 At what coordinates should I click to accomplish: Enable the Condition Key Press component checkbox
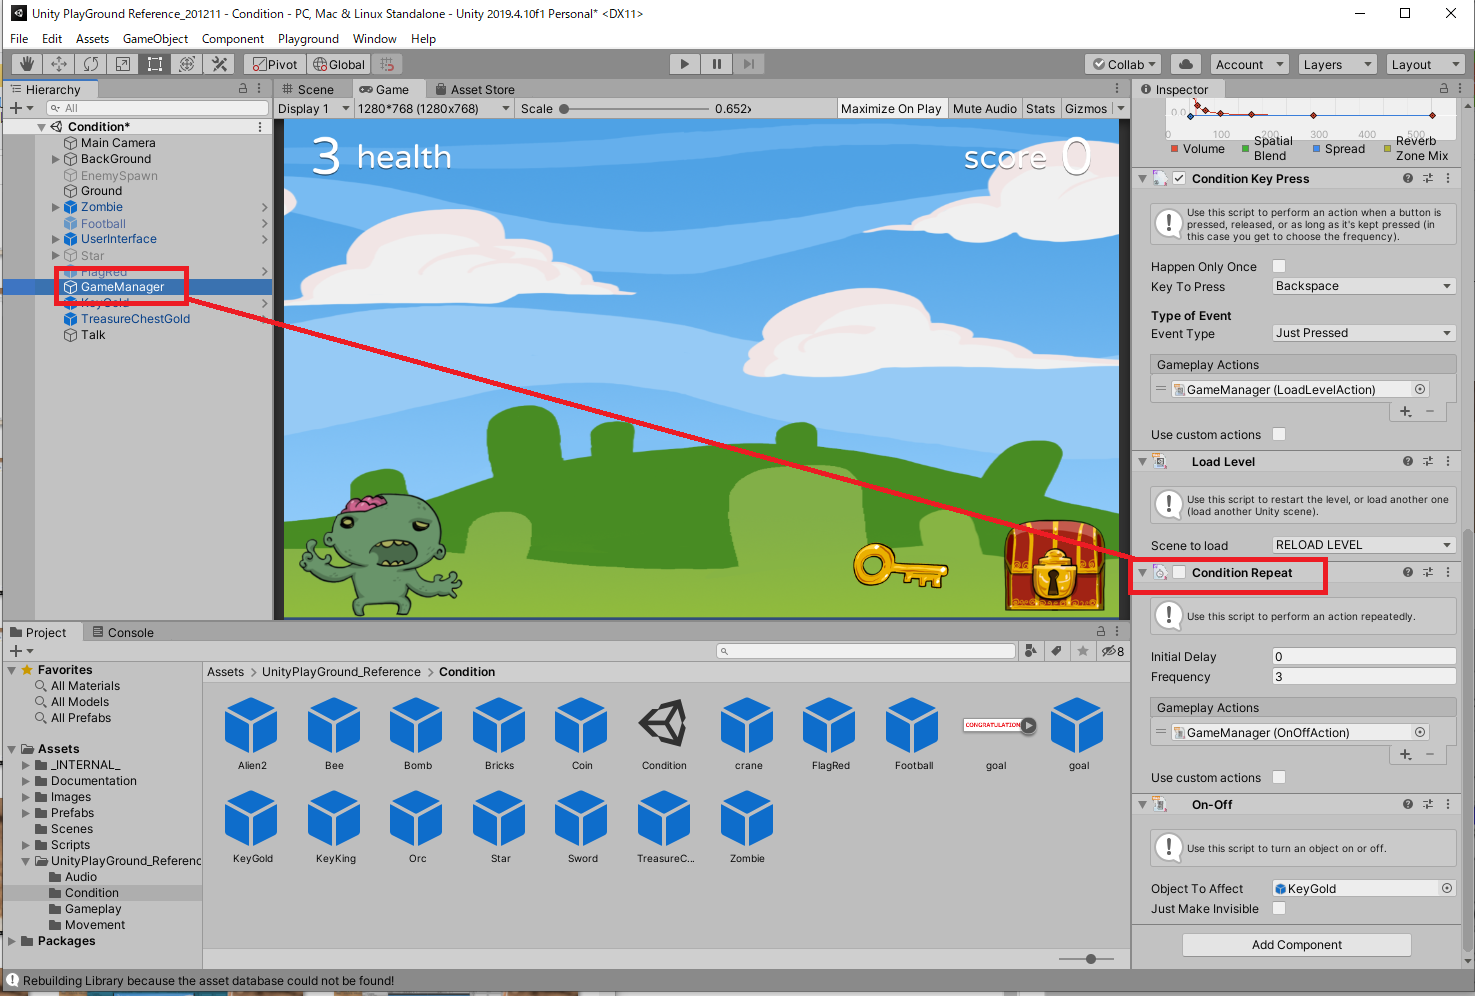point(1180,178)
